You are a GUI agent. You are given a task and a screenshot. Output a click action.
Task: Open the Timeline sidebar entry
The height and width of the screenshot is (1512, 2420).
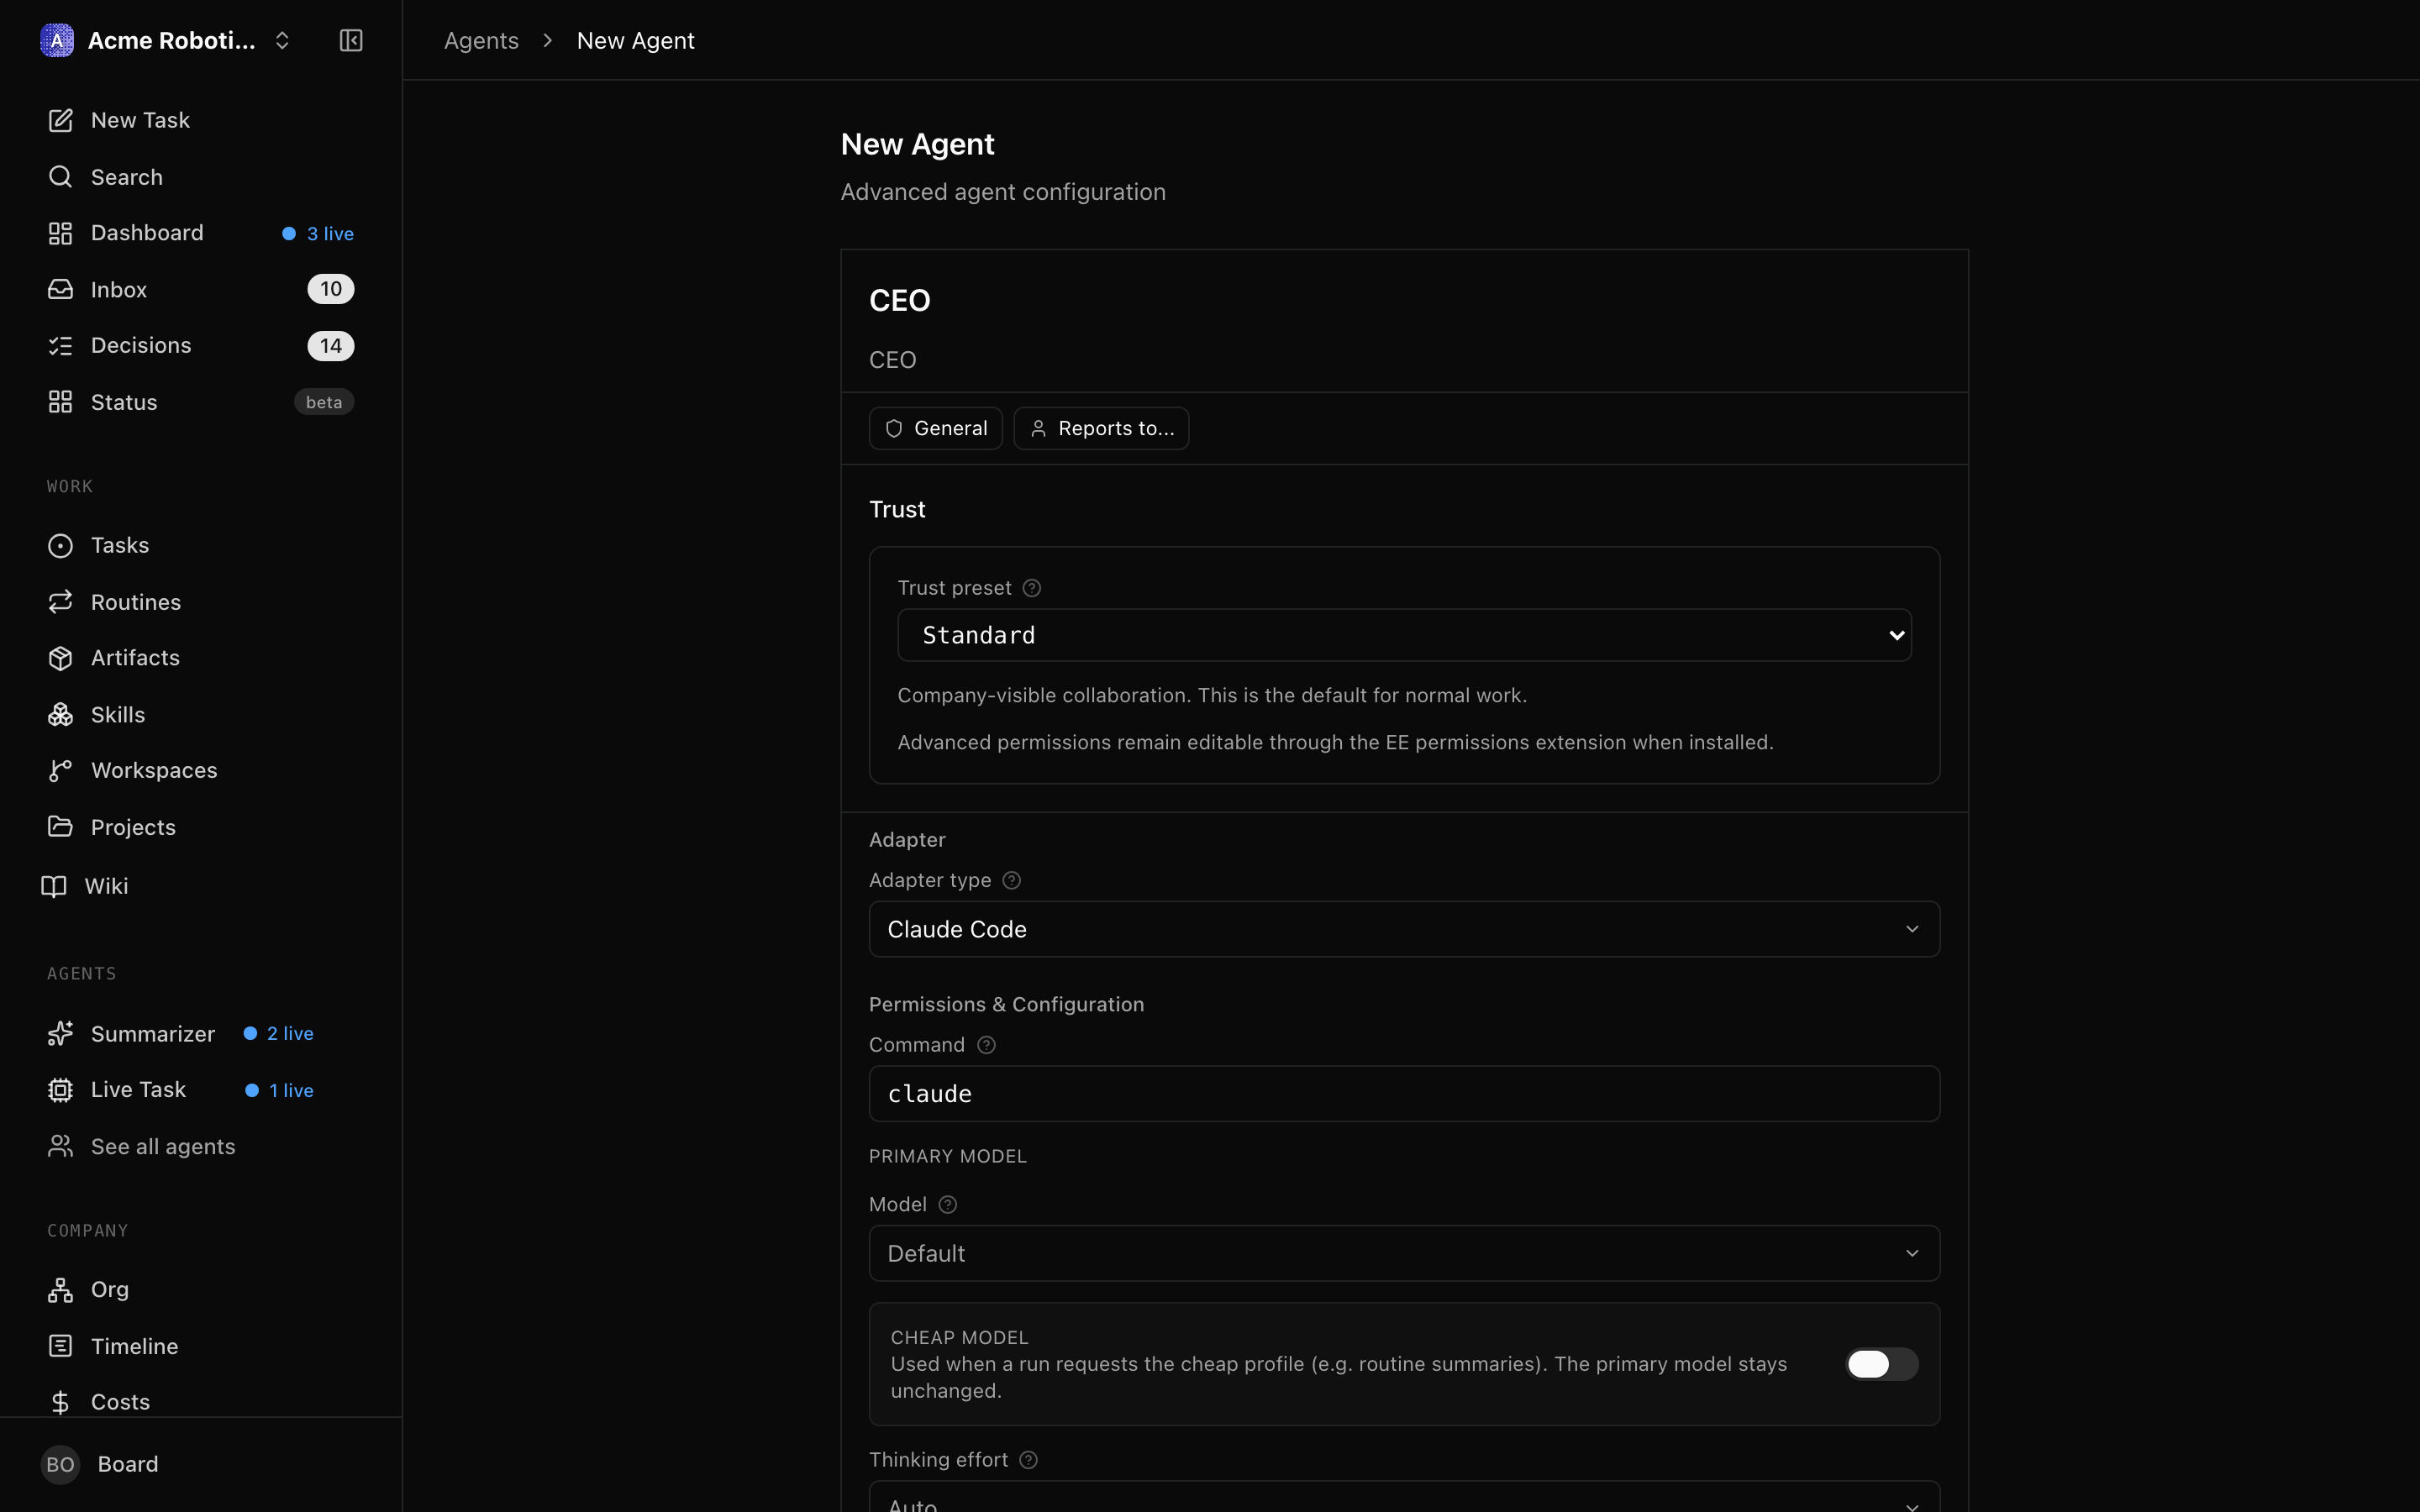(200, 1346)
